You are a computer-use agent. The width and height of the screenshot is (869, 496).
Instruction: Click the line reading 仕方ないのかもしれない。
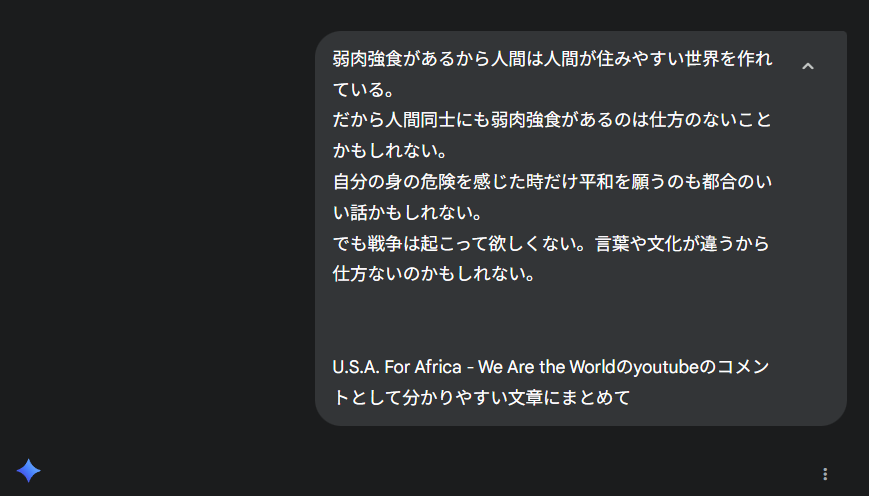(434, 274)
